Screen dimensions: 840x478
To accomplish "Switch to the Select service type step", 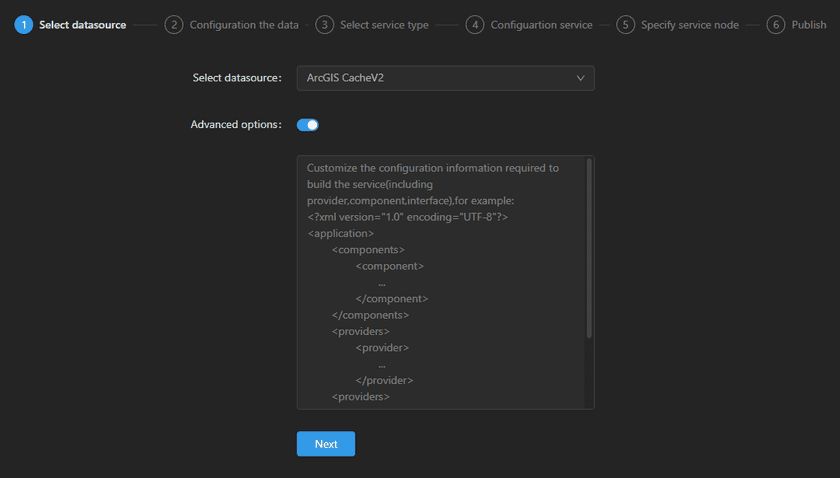I will 384,25.
